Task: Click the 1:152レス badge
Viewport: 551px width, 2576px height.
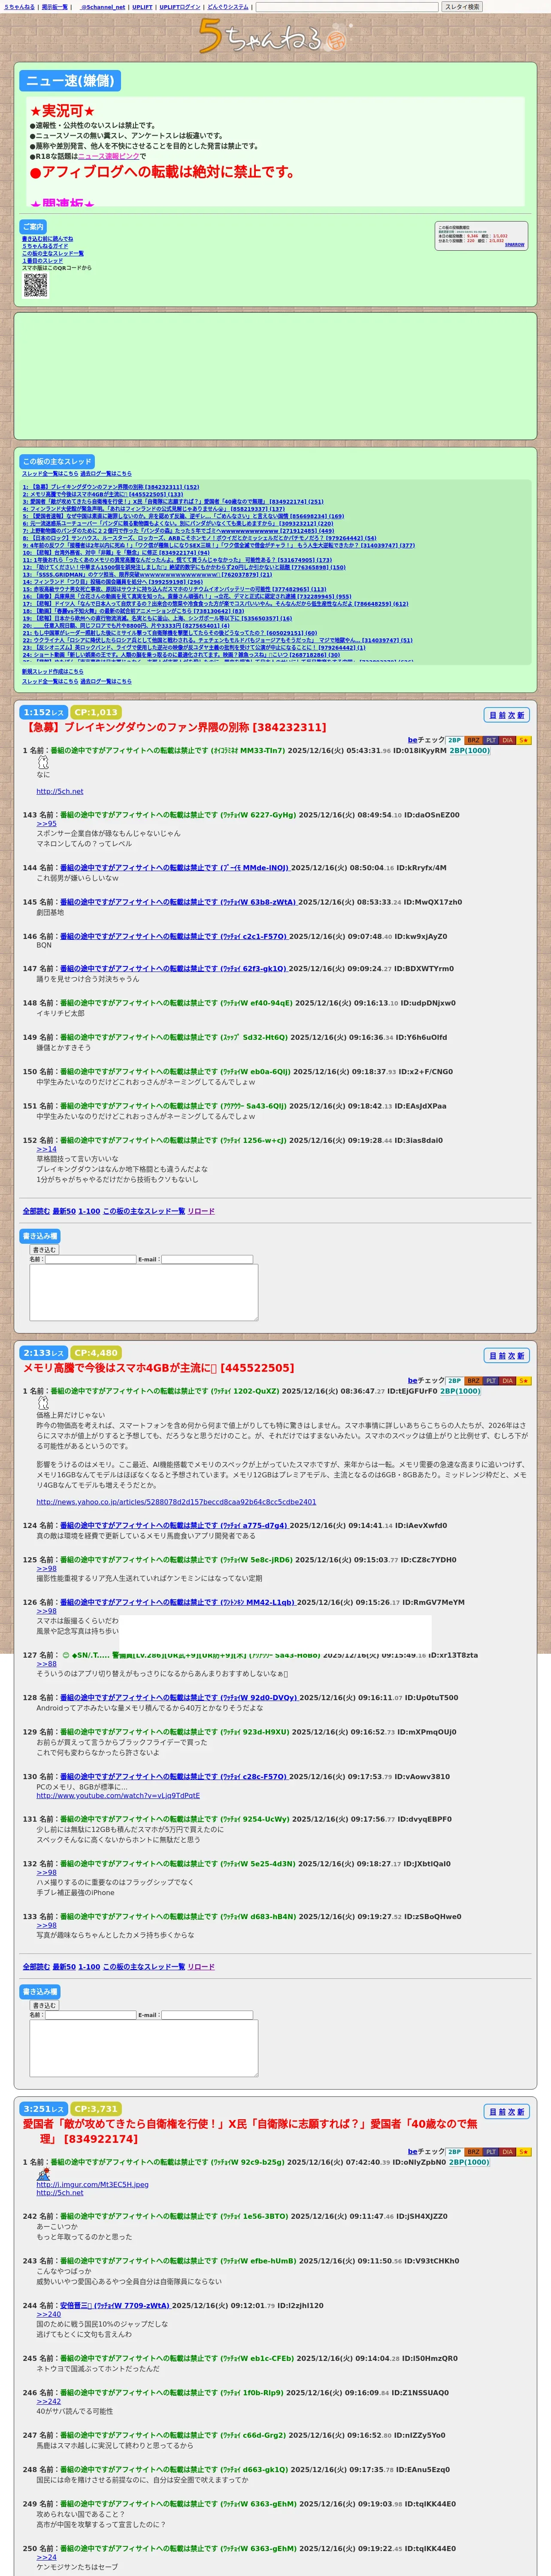Action: pyautogui.click(x=44, y=712)
